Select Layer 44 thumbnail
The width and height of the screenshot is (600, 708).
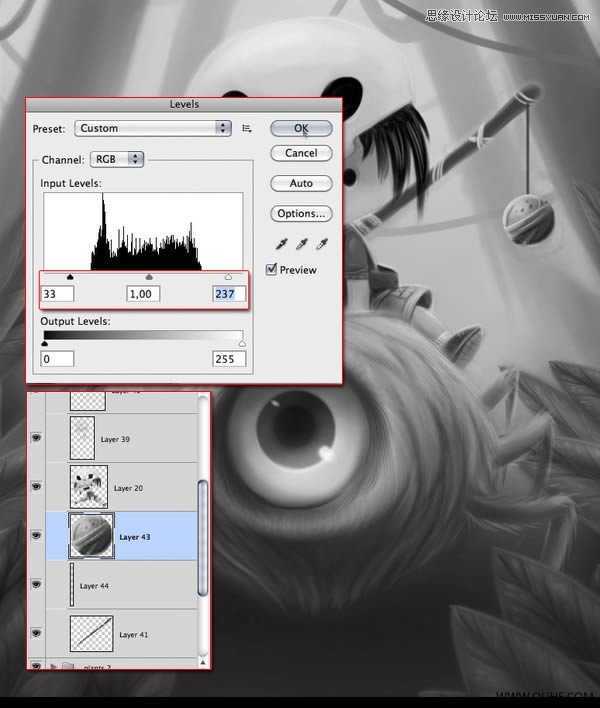[72, 584]
